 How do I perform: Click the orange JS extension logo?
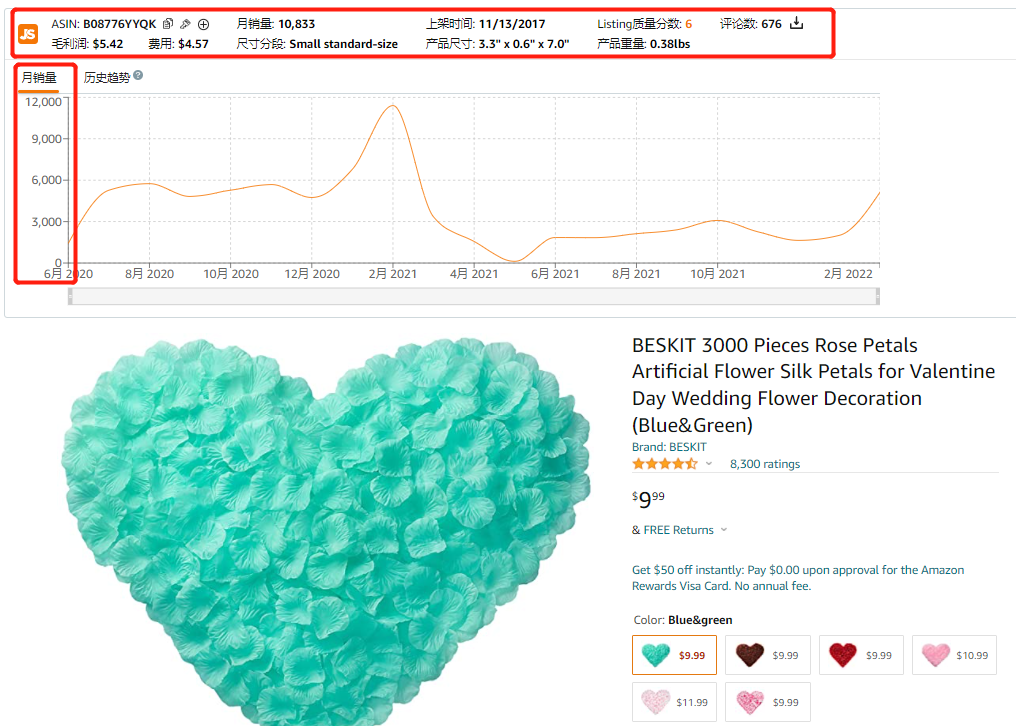tap(28, 33)
